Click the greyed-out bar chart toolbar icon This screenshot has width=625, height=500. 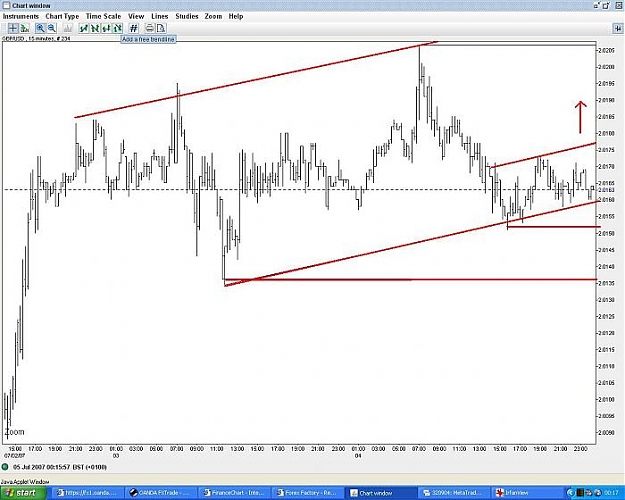tap(68, 28)
